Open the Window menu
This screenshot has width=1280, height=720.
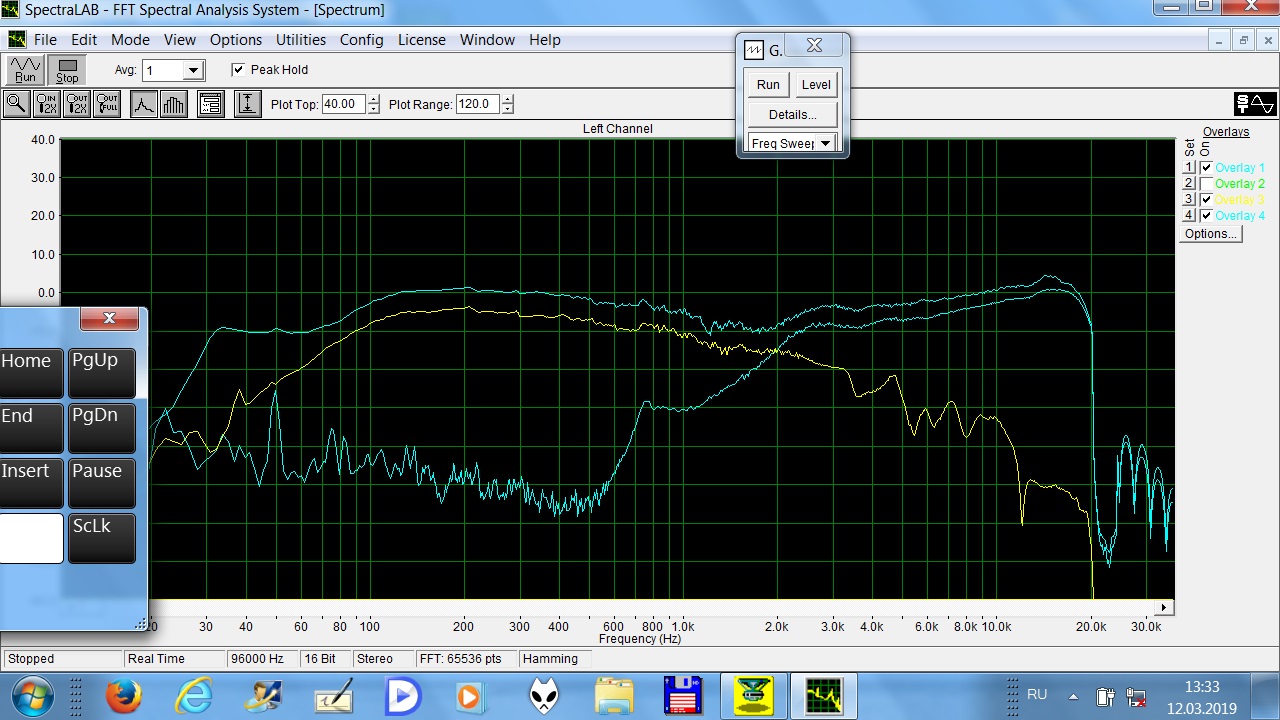tap(487, 40)
